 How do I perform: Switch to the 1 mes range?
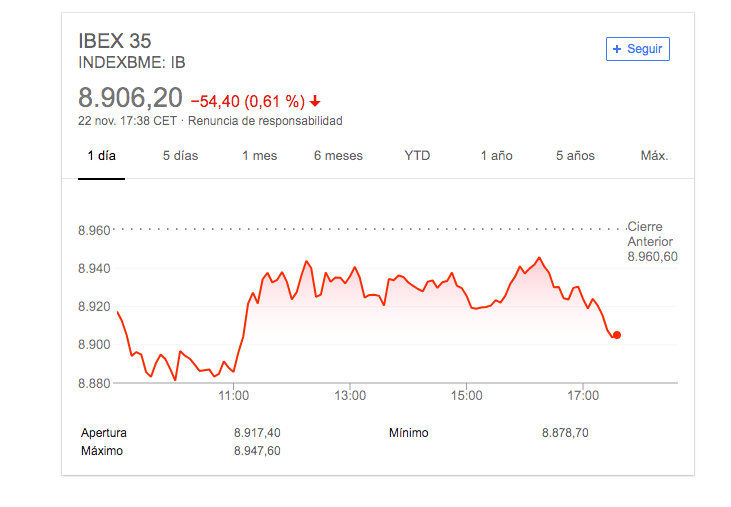coord(260,156)
